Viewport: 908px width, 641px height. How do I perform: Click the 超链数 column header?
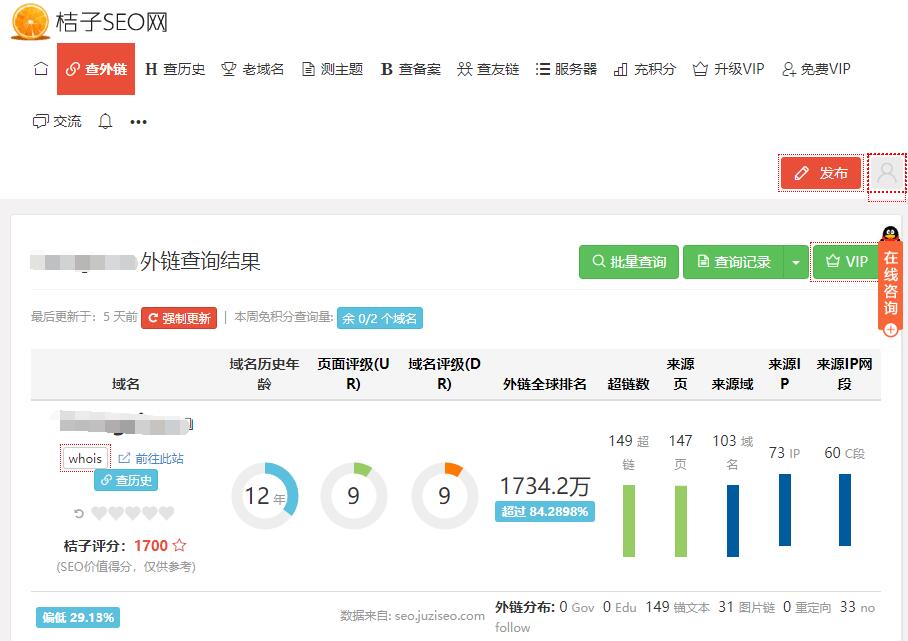[628, 384]
